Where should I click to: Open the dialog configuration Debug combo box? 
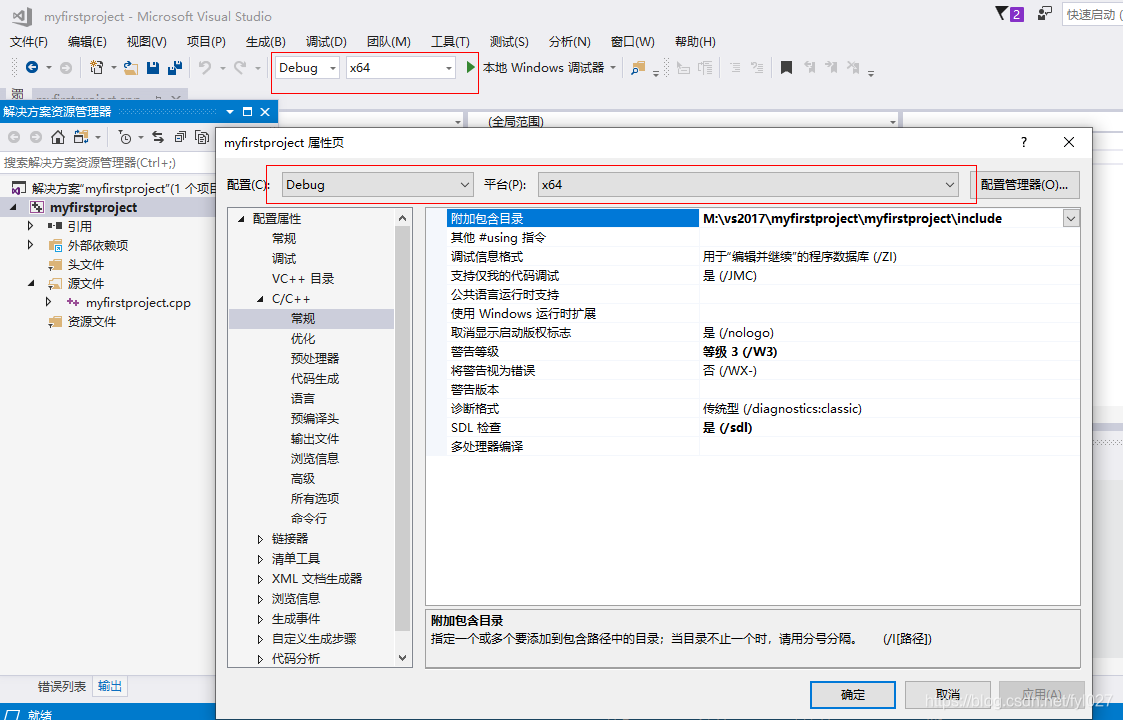click(x=377, y=185)
